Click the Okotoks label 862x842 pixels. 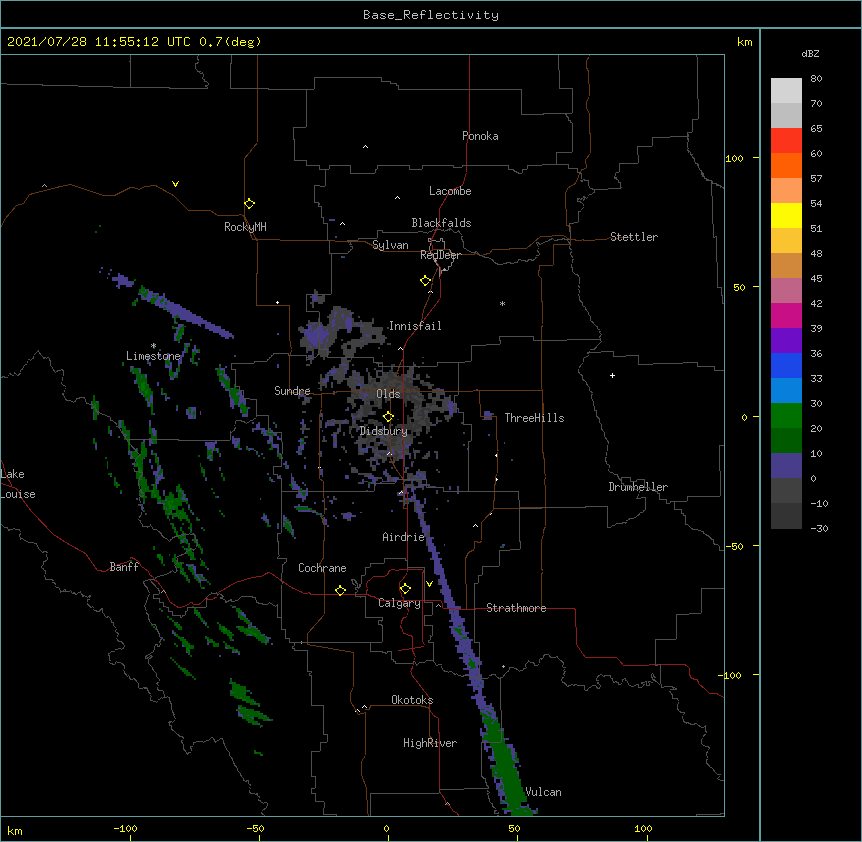pyautogui.click(x=412, y=700)
